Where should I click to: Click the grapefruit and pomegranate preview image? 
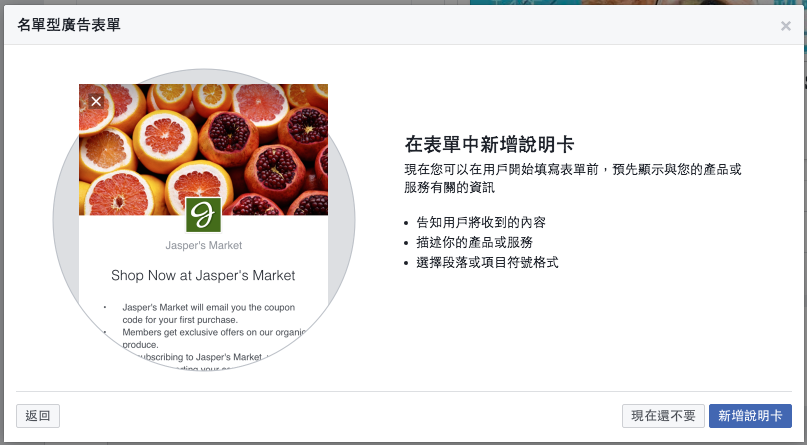(x=203, y=149)
